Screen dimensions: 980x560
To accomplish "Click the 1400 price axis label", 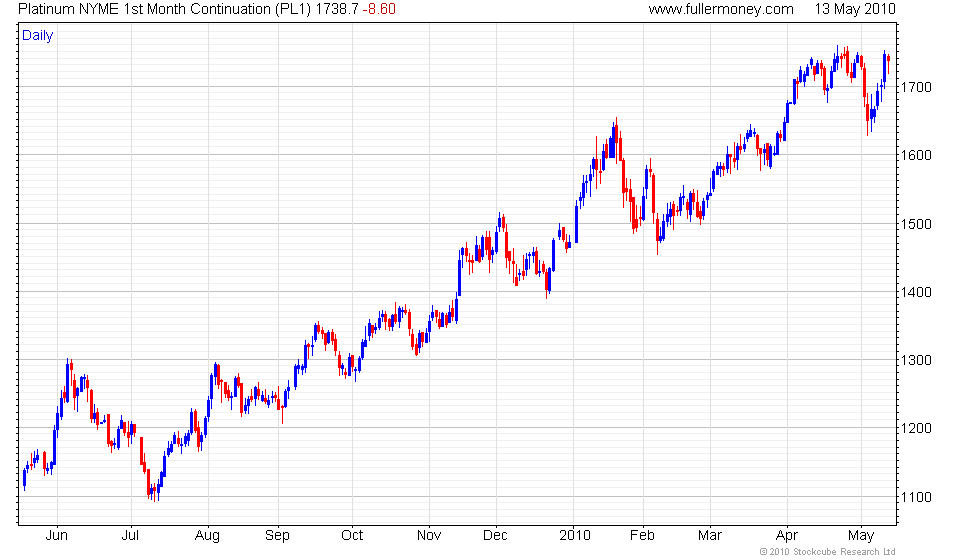I will click(916, 292).
